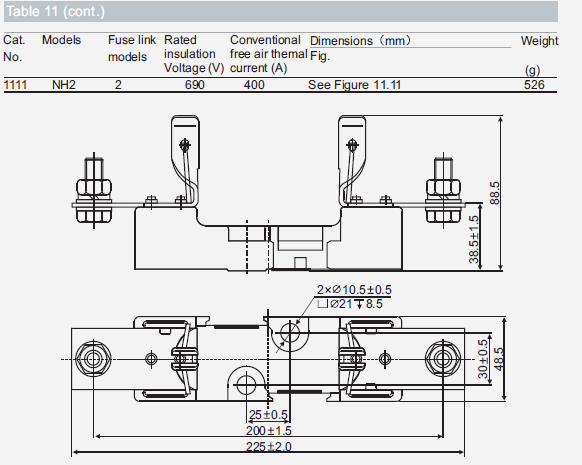The width and height of the screenshot is (582, 465).
Task: Select the '2×Ø10.5±0.5' hole callout
Action: coord(354,289)
